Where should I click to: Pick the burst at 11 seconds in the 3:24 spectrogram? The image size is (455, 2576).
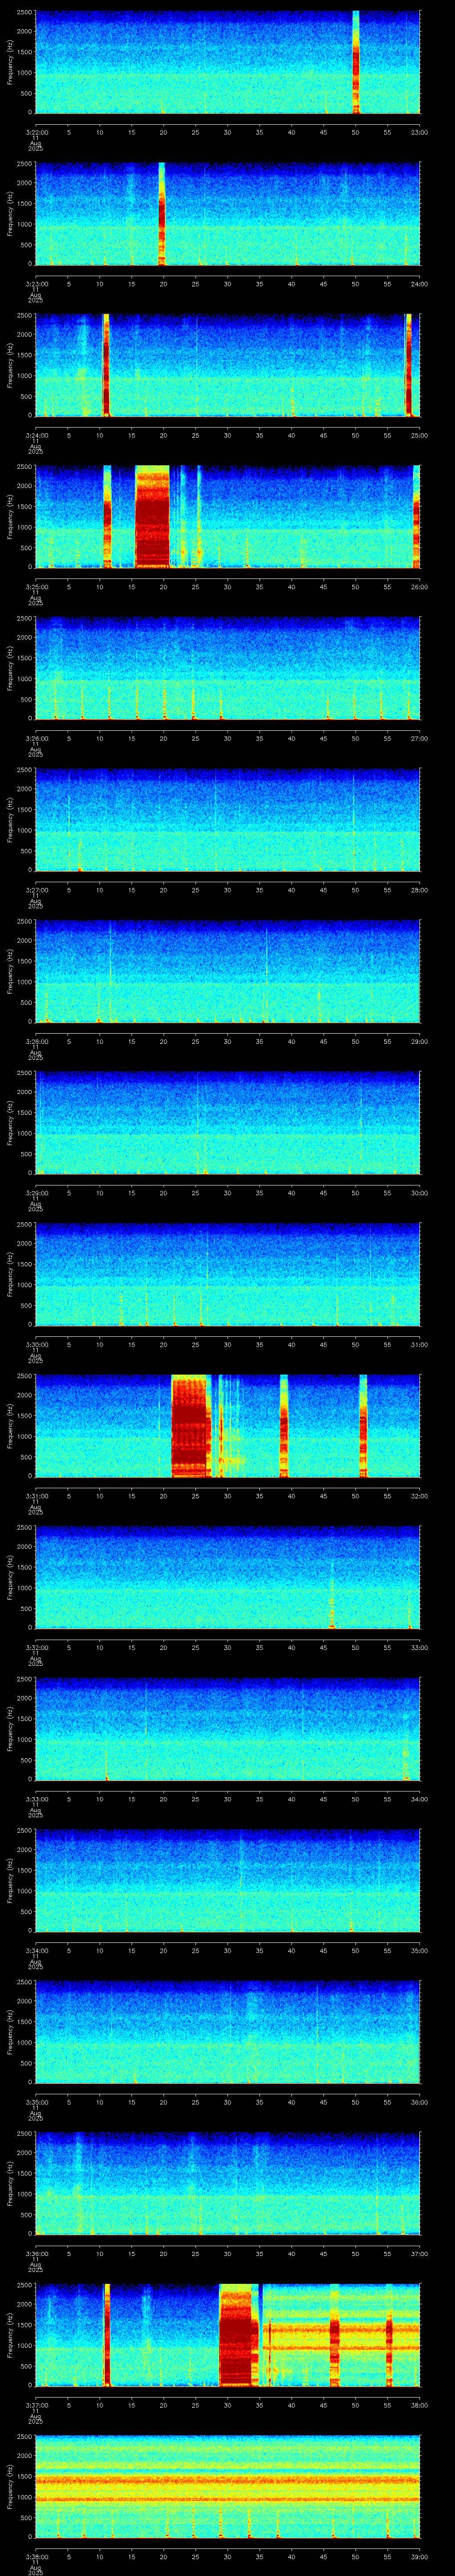pos(106,365)
